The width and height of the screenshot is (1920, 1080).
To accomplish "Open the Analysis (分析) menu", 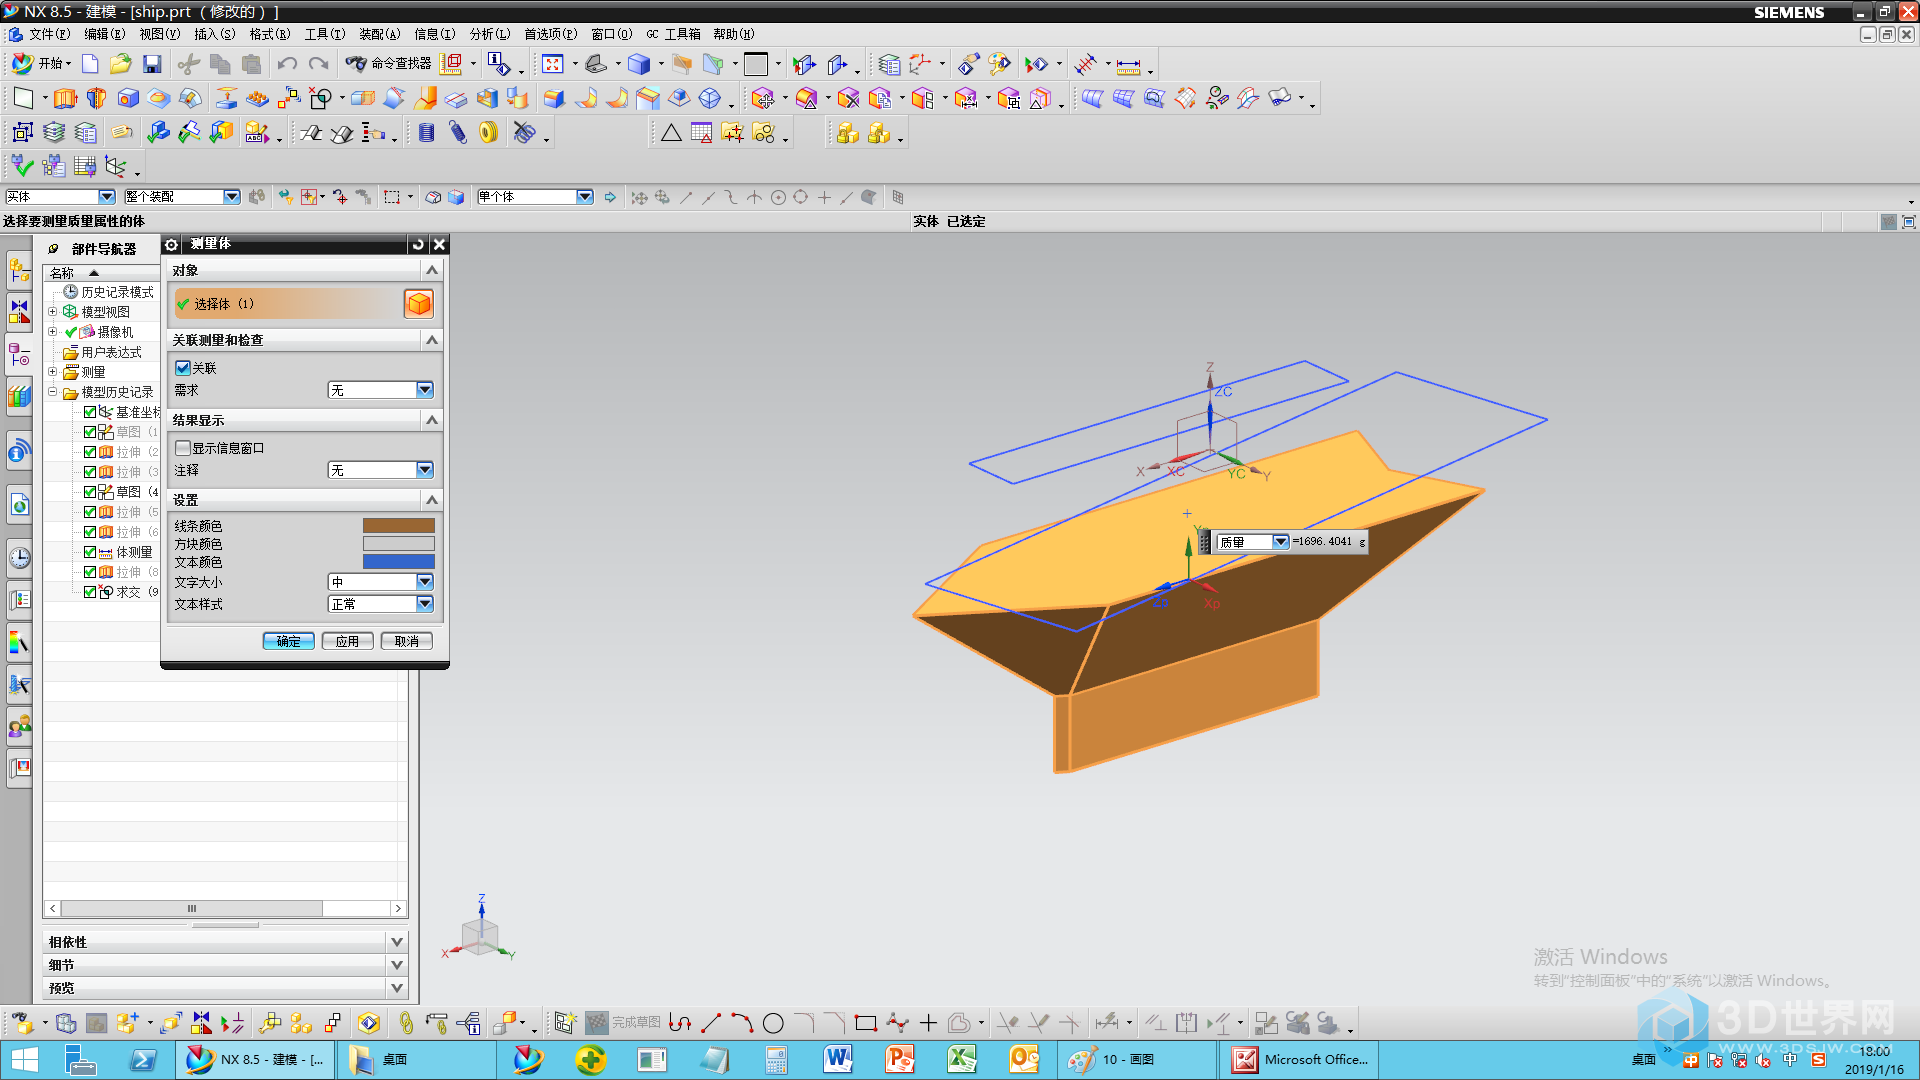I will coord(490,34).
